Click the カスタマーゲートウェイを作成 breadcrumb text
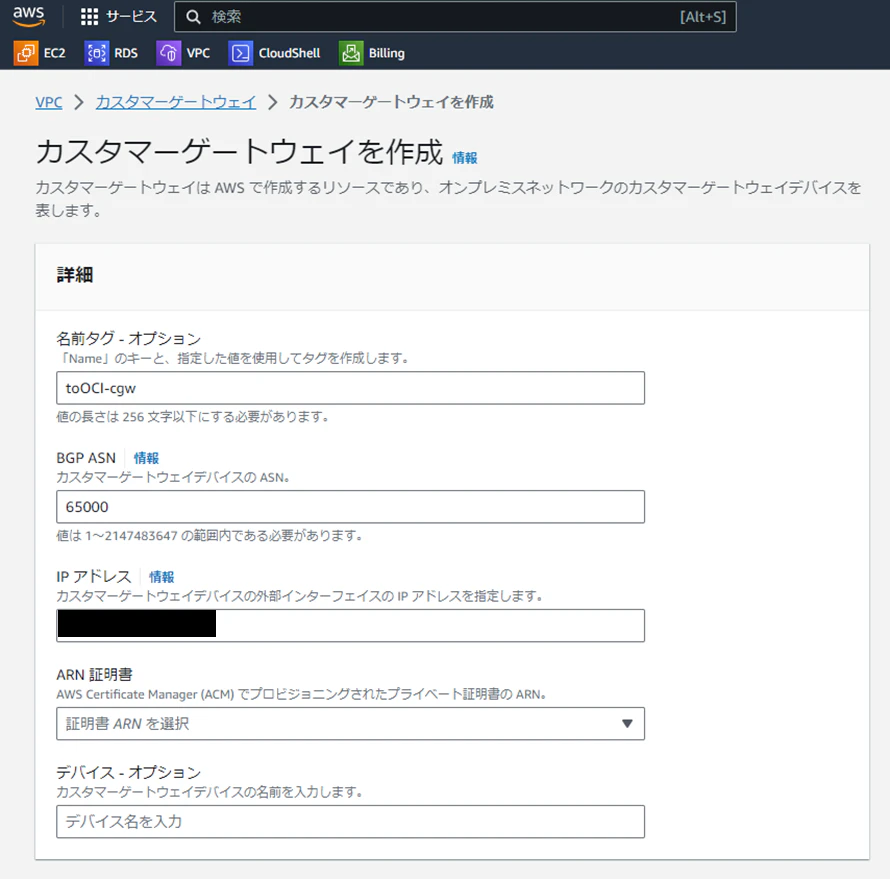Image resolution: width=890 pixels, height=879 pixels. coord(392,102)
